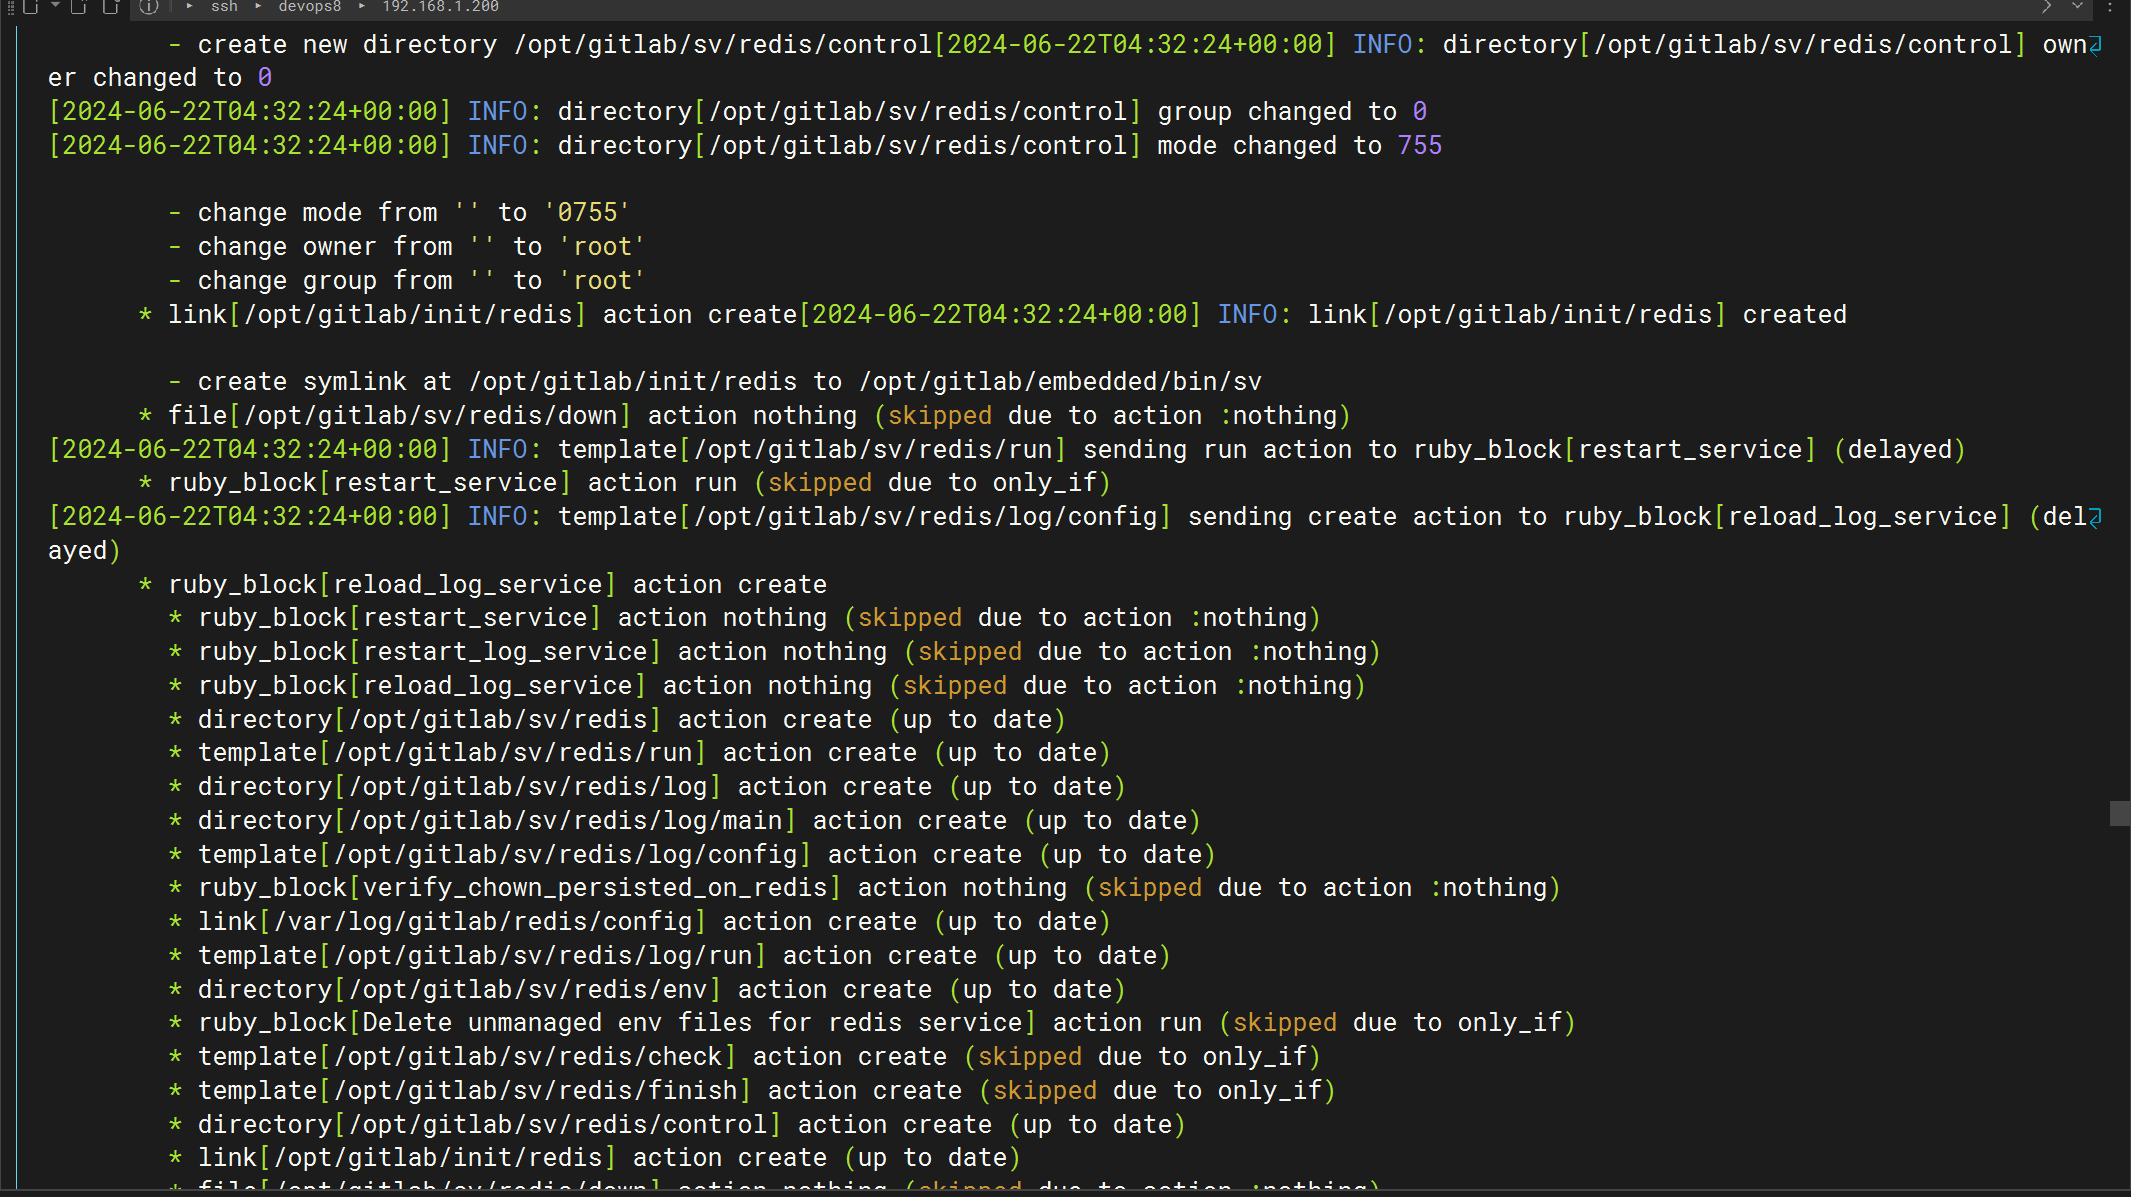Click the right chevron in the top-right tab bar
Viewport: 2131px width, 1197px height.
coord(2047,6)
